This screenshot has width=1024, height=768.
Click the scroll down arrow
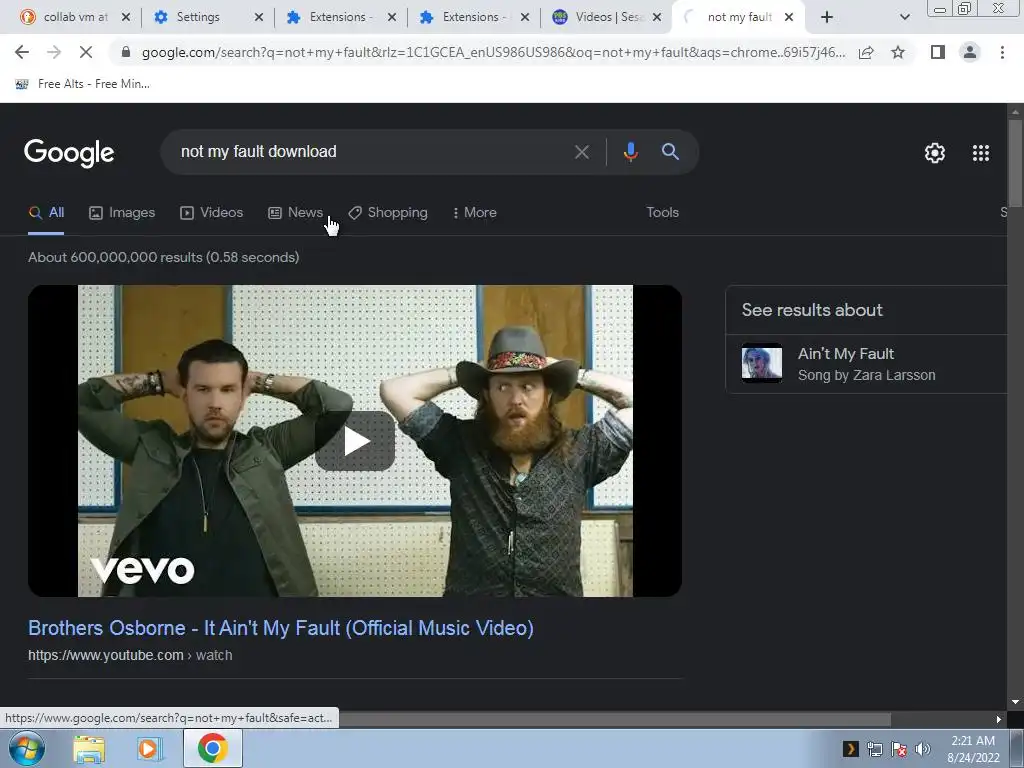(x=1015, y=702)
